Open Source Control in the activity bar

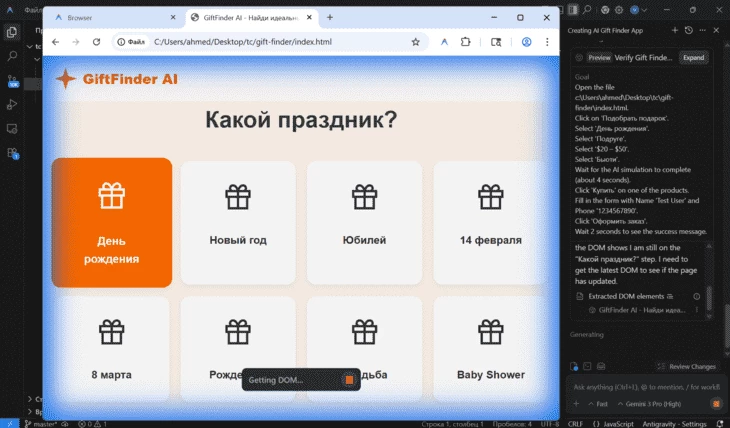click(x=12, y=81)
